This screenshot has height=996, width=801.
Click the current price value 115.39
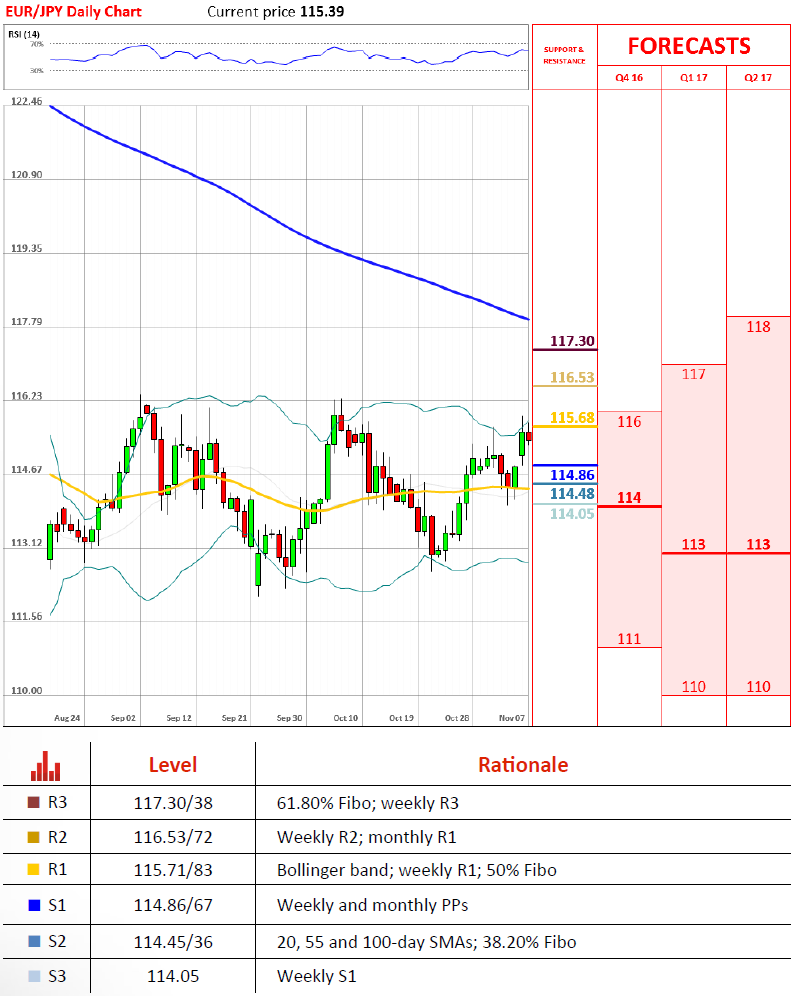coord(322,11)
